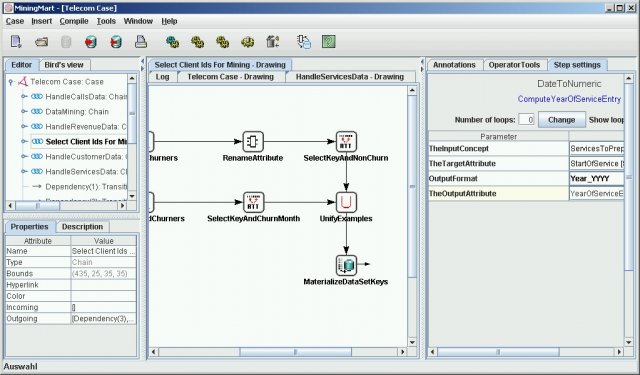Click the Parameter column header

pyautogui.click(x=498, y=136)
